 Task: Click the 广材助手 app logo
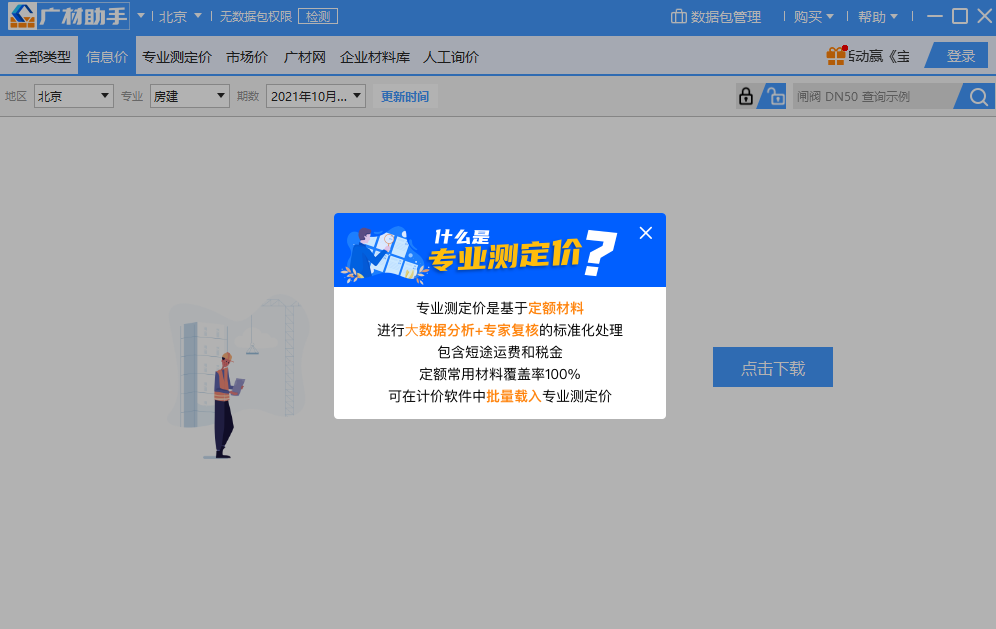[x=68, y=16]
